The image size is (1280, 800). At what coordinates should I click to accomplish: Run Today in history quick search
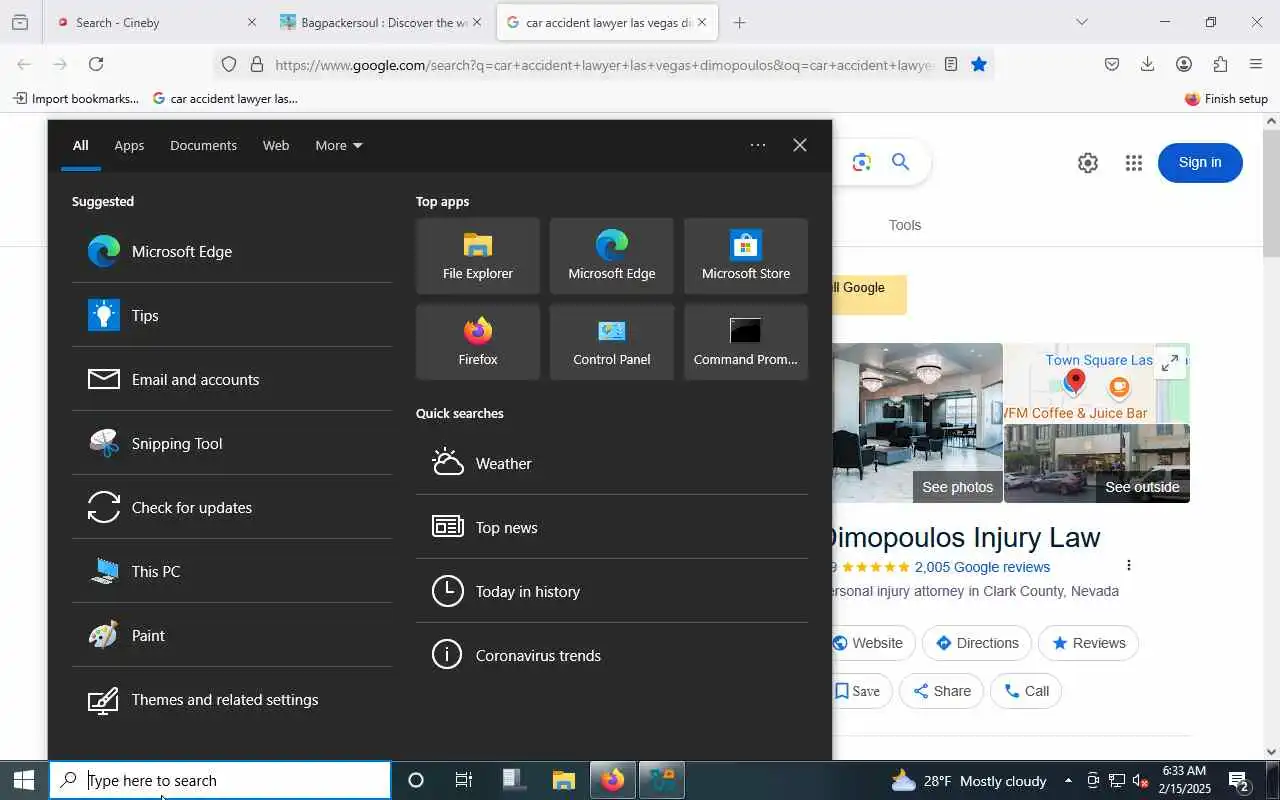[x=612, y=591]
